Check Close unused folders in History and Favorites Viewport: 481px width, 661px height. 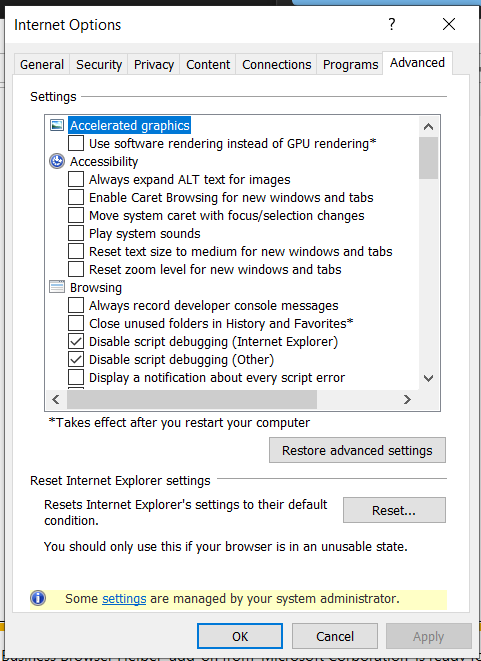tap(76, 323)
